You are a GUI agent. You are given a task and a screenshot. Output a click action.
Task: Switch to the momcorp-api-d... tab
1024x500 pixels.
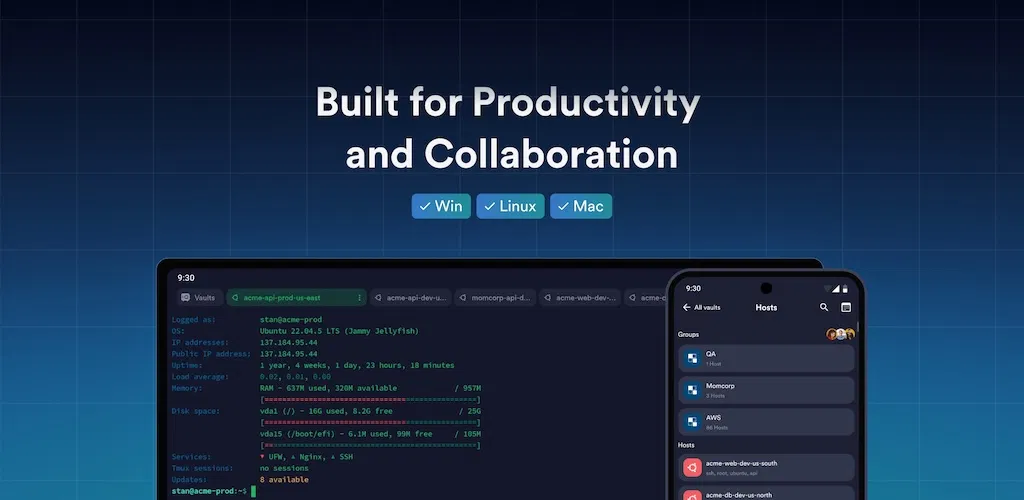(x=495, y=298)
